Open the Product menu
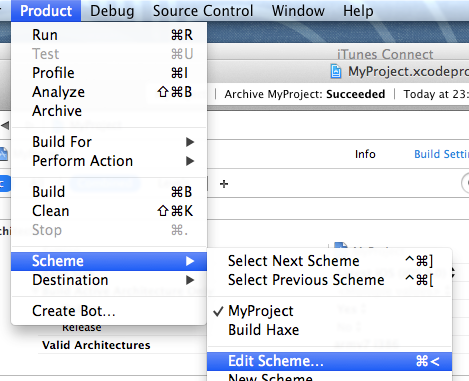Image resolution: width=469 pixels, height=381 pixels. 46,11
